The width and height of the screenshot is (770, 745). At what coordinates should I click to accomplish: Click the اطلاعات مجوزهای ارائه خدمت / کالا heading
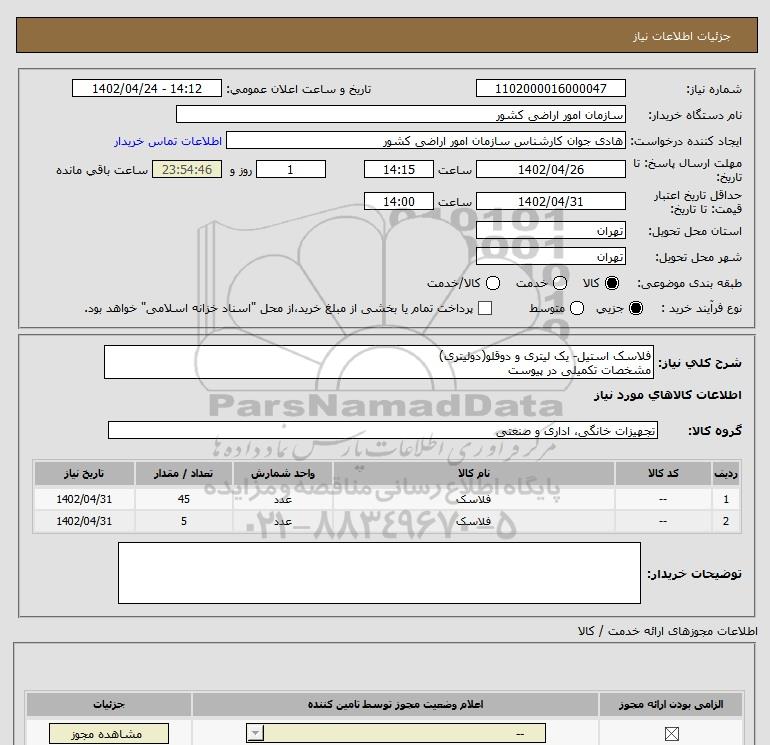(x=668, y=631)
